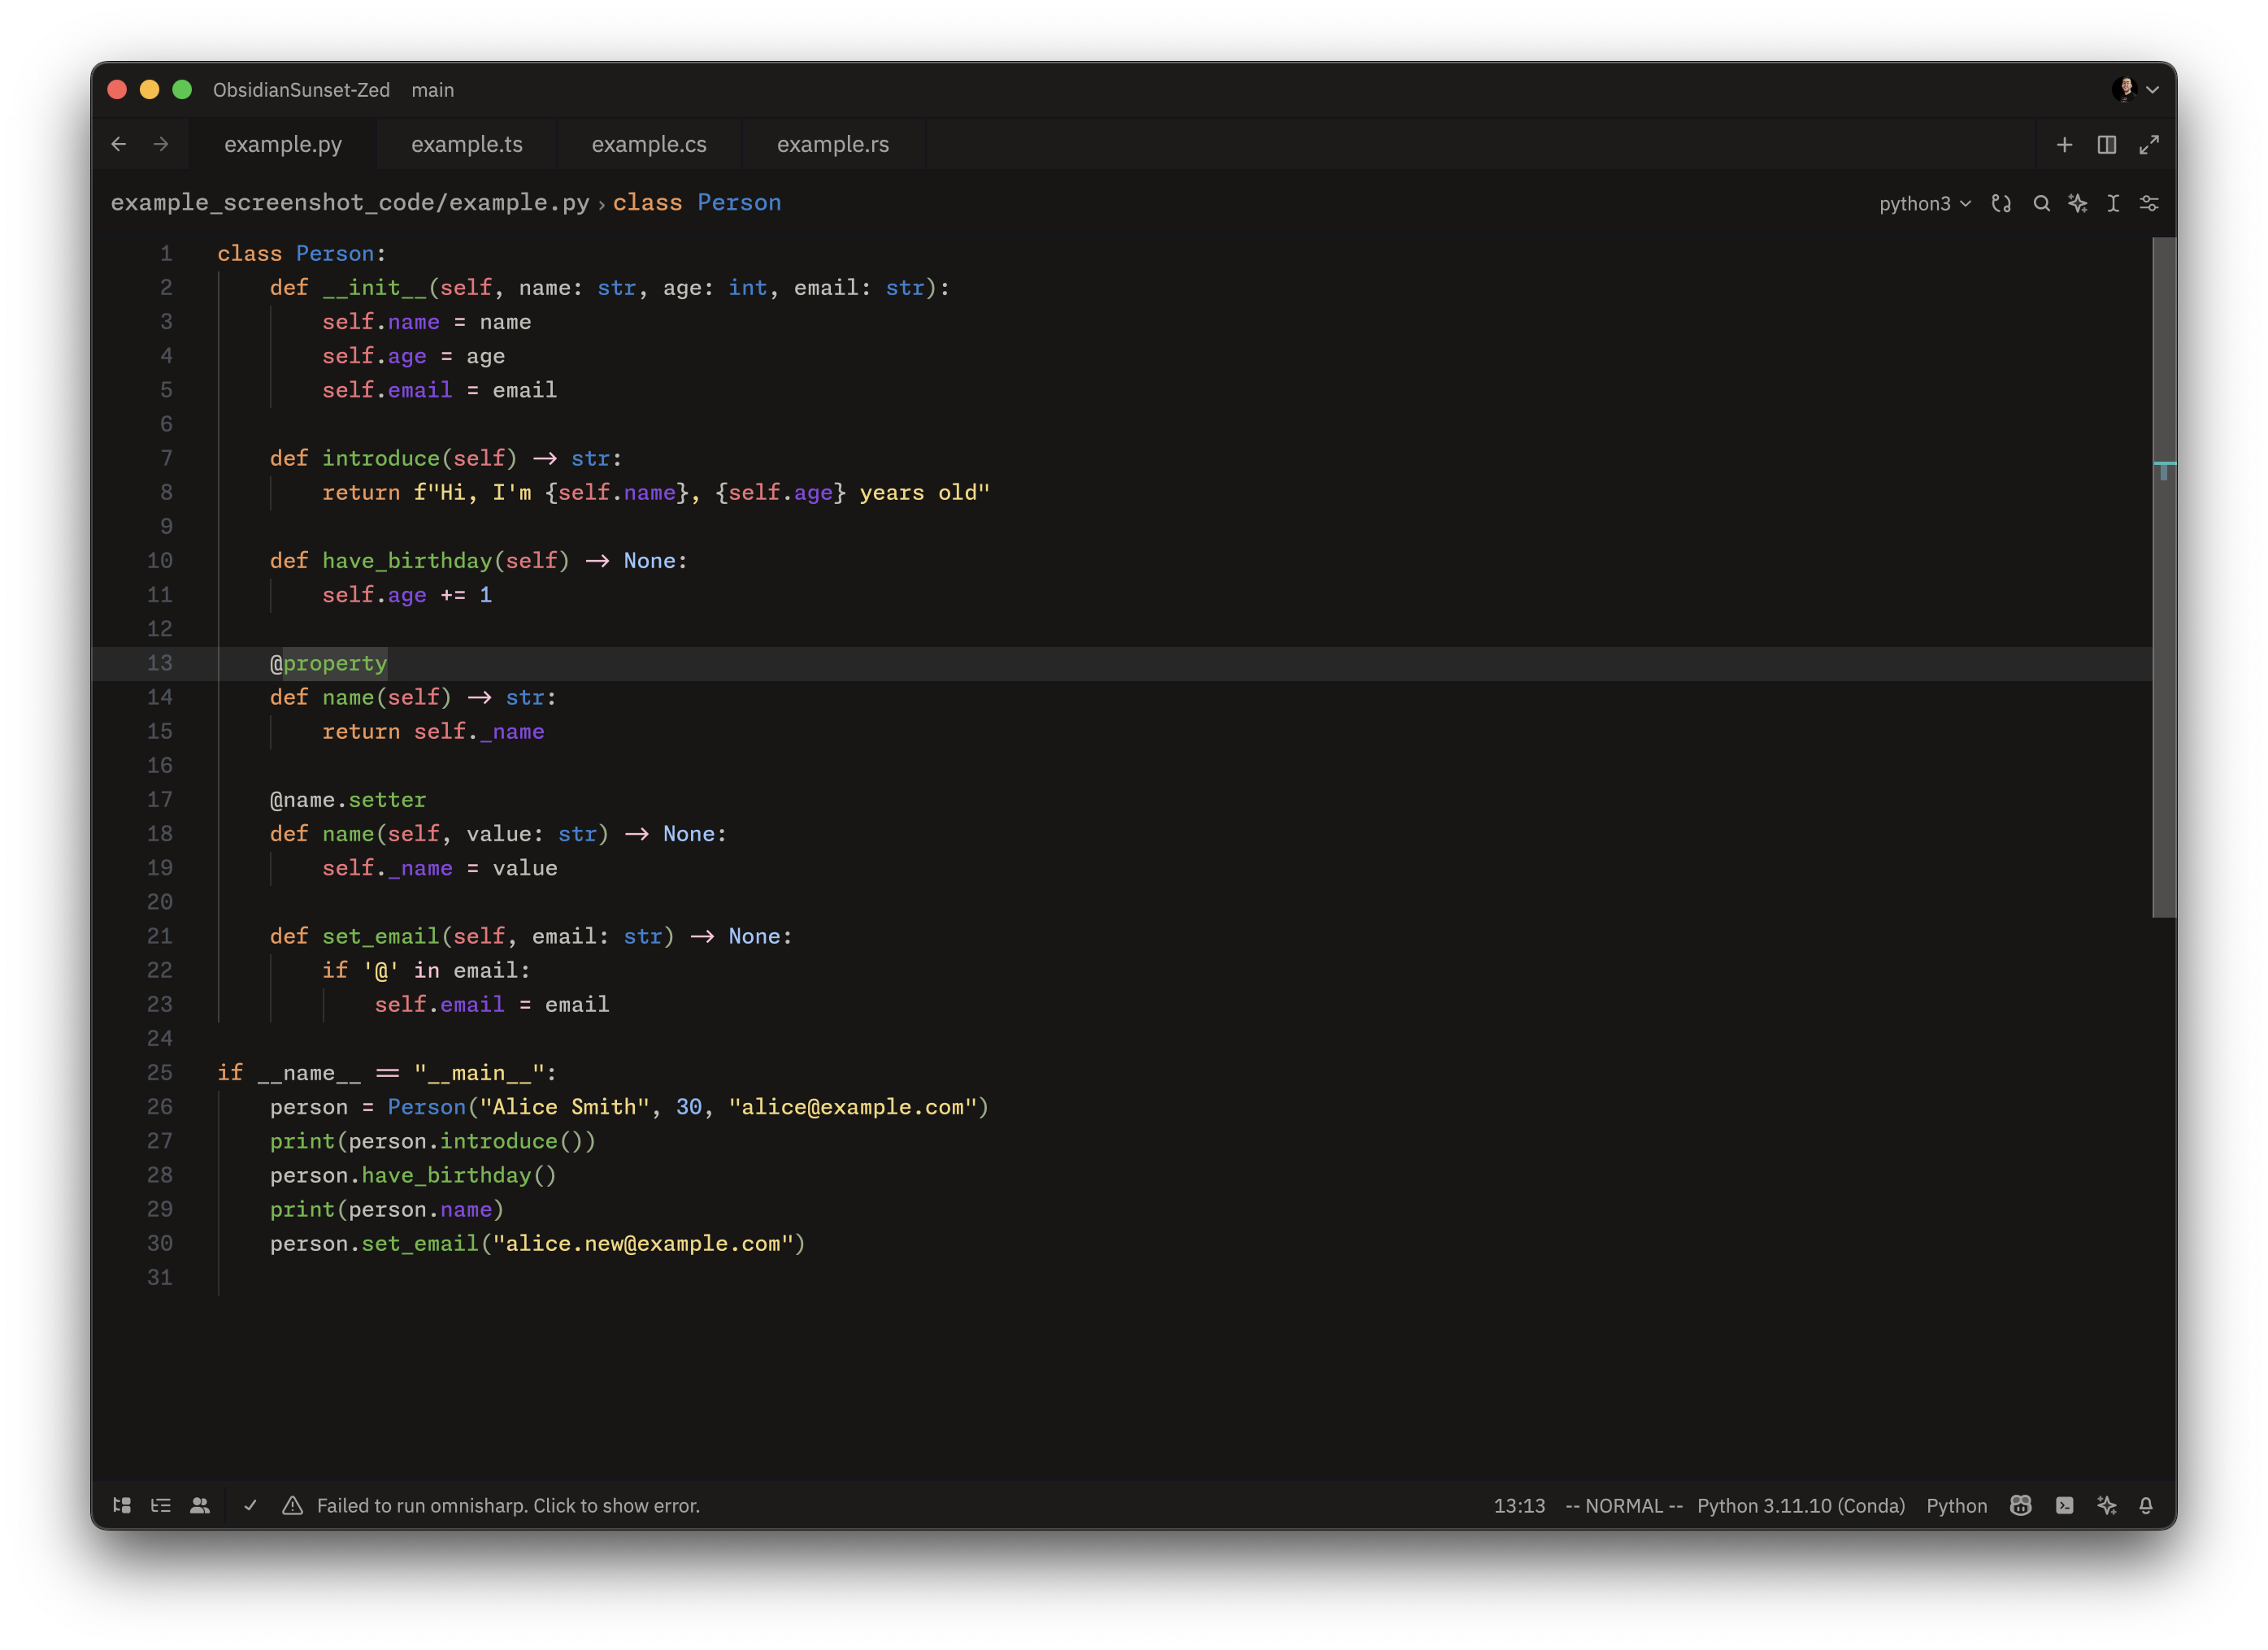Change the Python language selector
The height and width of the screenshot is (1650, 2268).
pyautogui.click(x=1956, y=1505)
